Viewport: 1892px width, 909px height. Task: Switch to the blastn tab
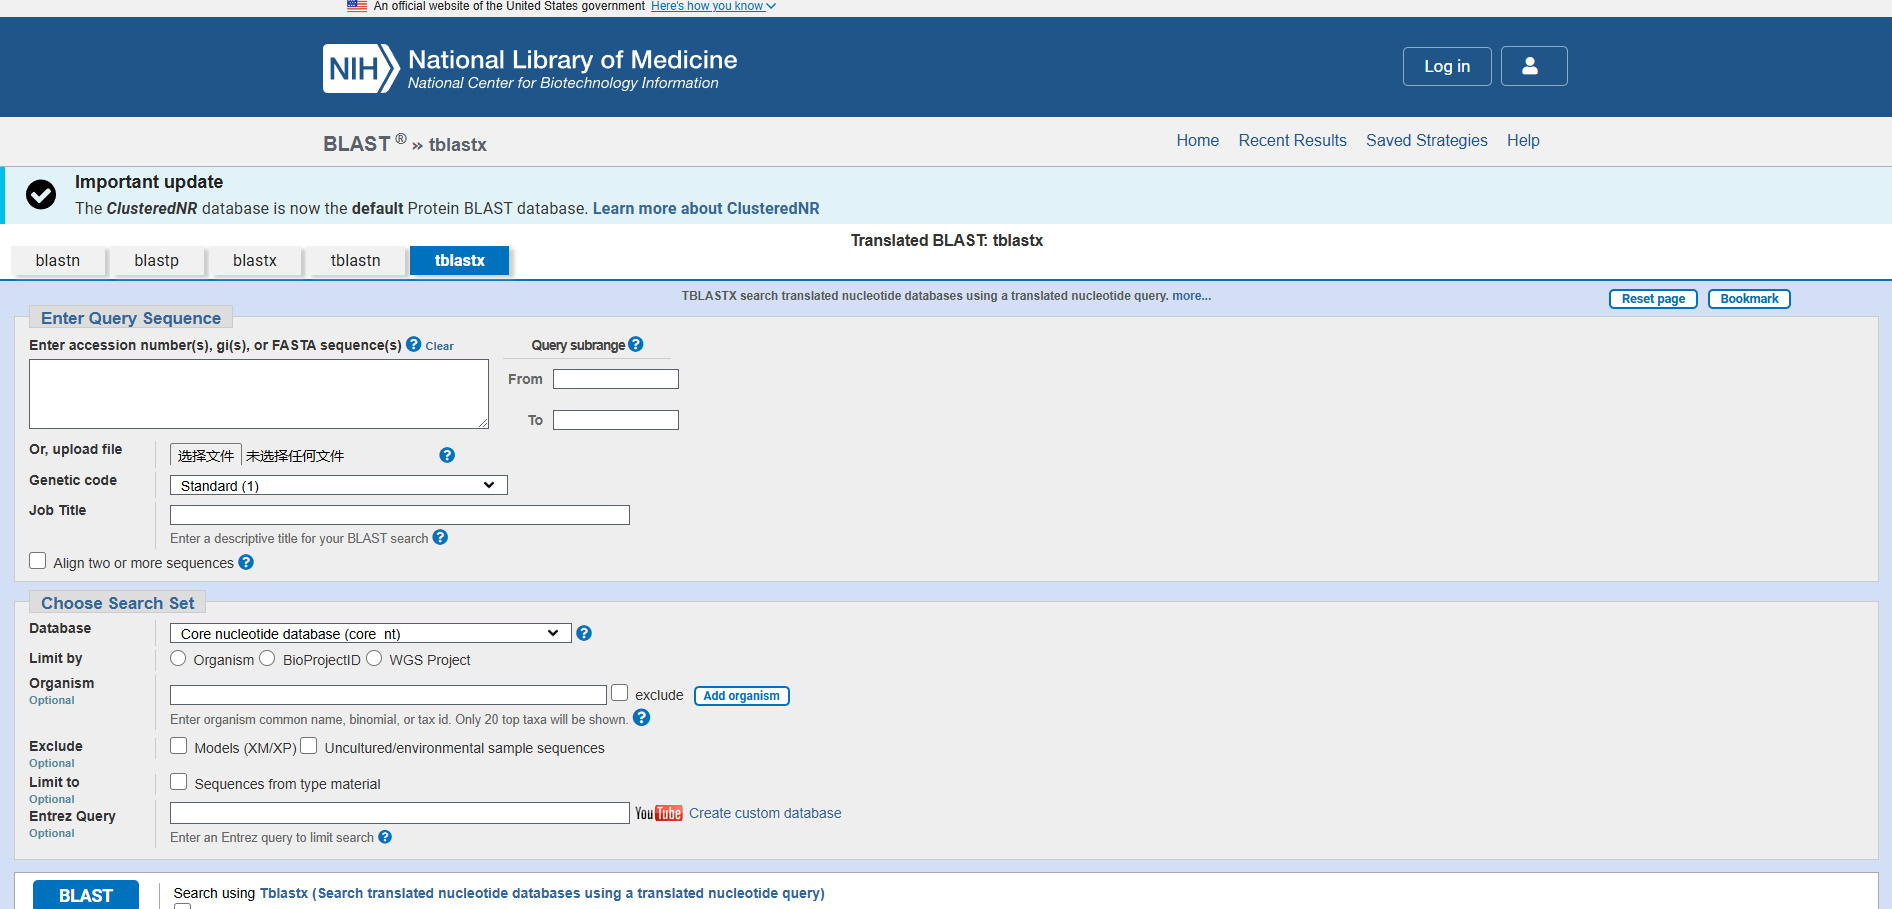click(58, 261)
